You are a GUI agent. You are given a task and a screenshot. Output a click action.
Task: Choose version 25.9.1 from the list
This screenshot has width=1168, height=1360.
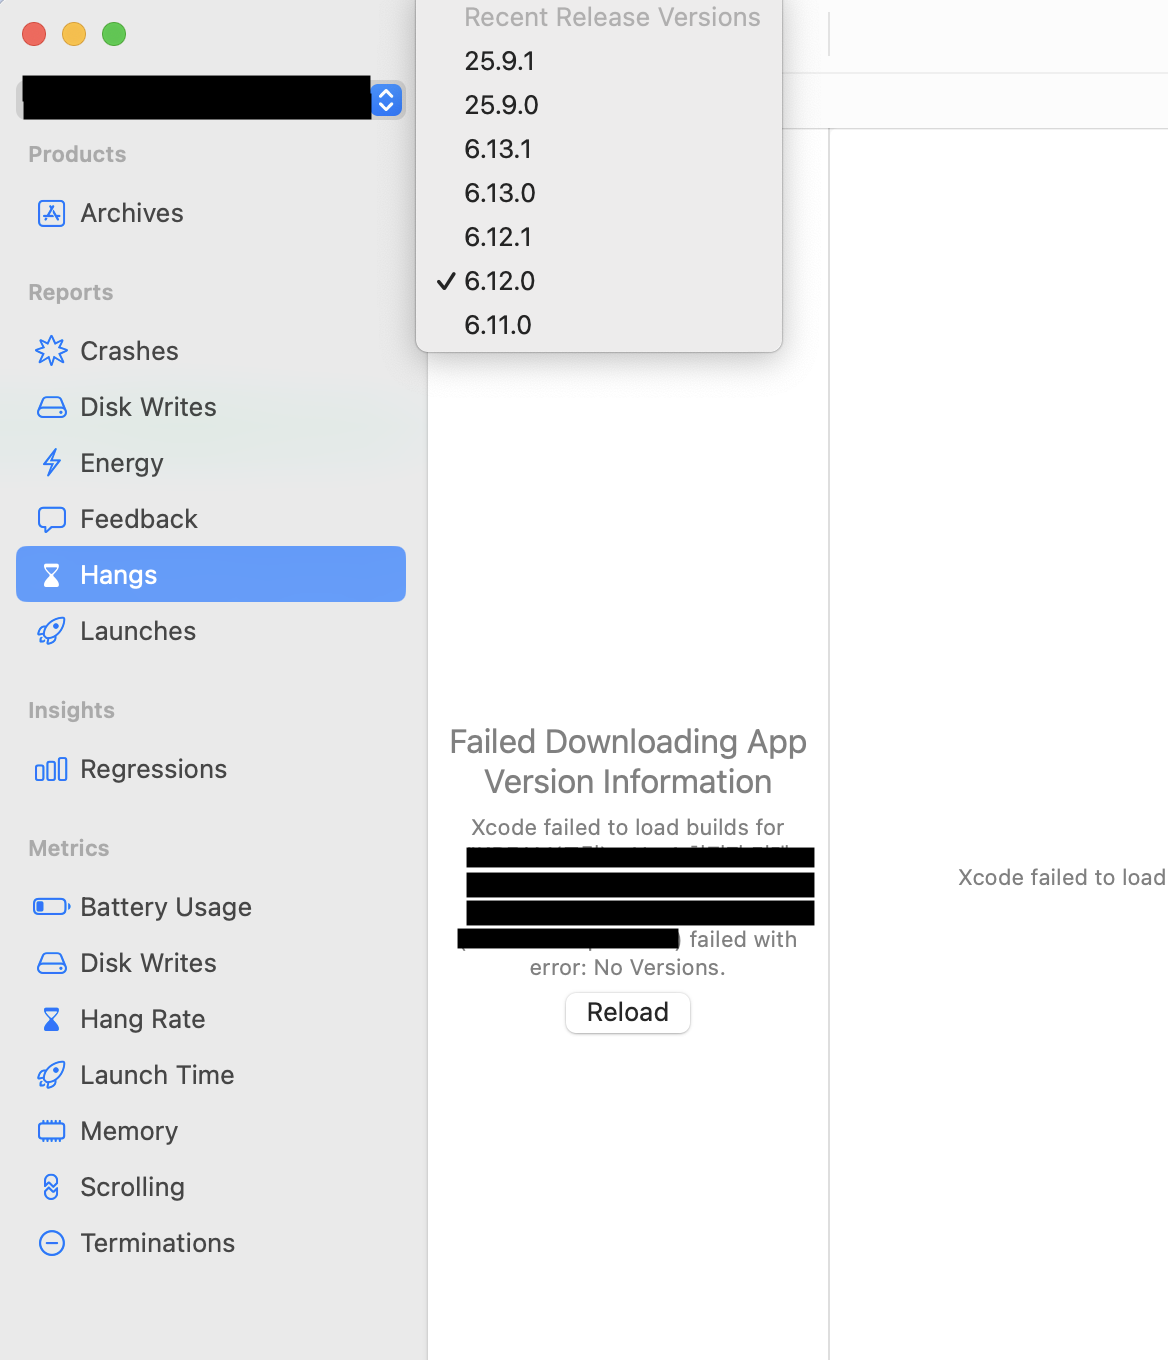(x=599, y=61)
